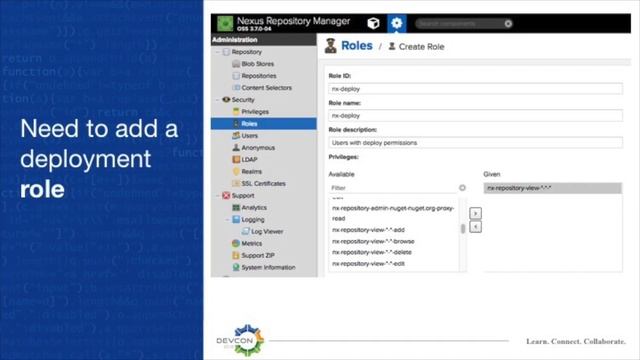Click the Roles heading guard icon
The height and width of the screenshot is (360, 640).
[331, 46]
